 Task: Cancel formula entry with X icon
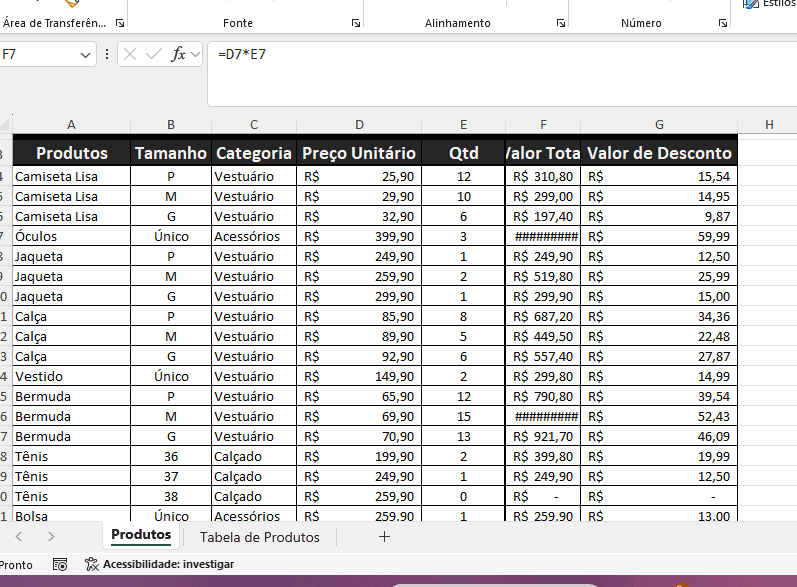click(130, 54)
